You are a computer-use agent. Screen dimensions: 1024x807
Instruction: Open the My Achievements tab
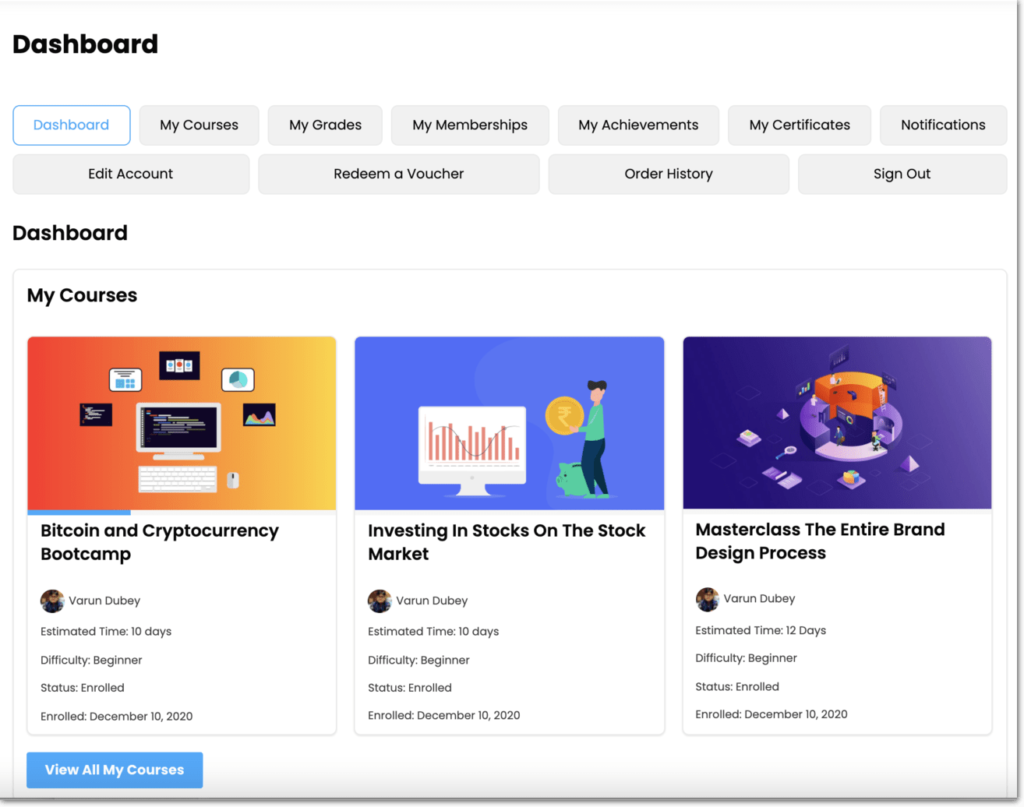[638, 125]
